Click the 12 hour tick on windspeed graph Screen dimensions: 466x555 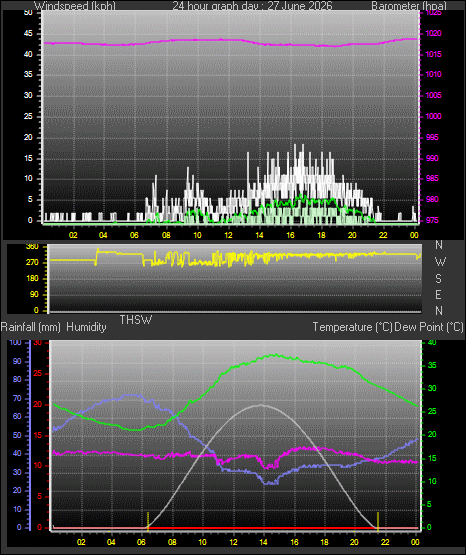(x=228, y=235)
